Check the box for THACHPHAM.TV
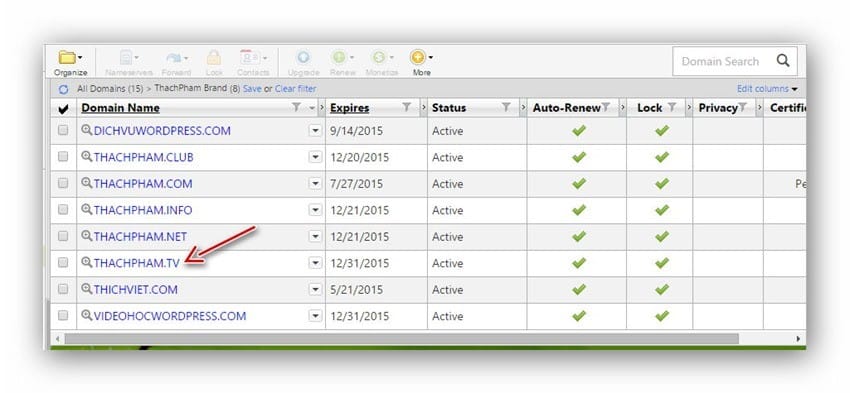 (x=63, y=262)
